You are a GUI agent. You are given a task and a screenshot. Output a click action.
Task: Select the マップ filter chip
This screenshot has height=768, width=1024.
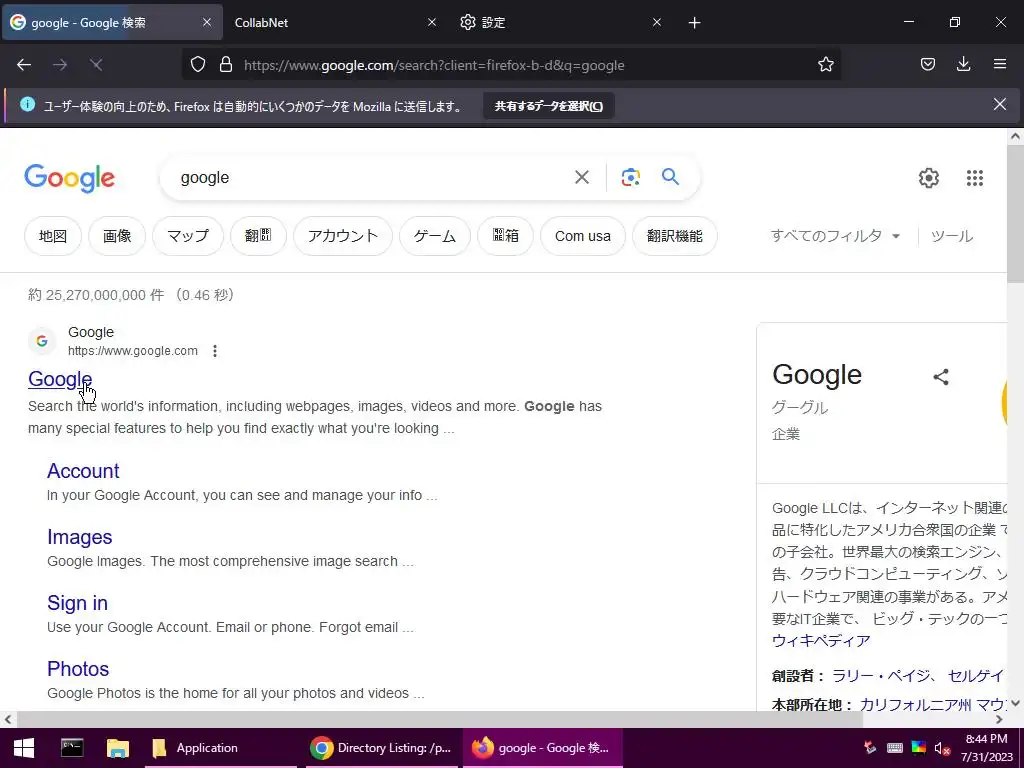[188, 236]
